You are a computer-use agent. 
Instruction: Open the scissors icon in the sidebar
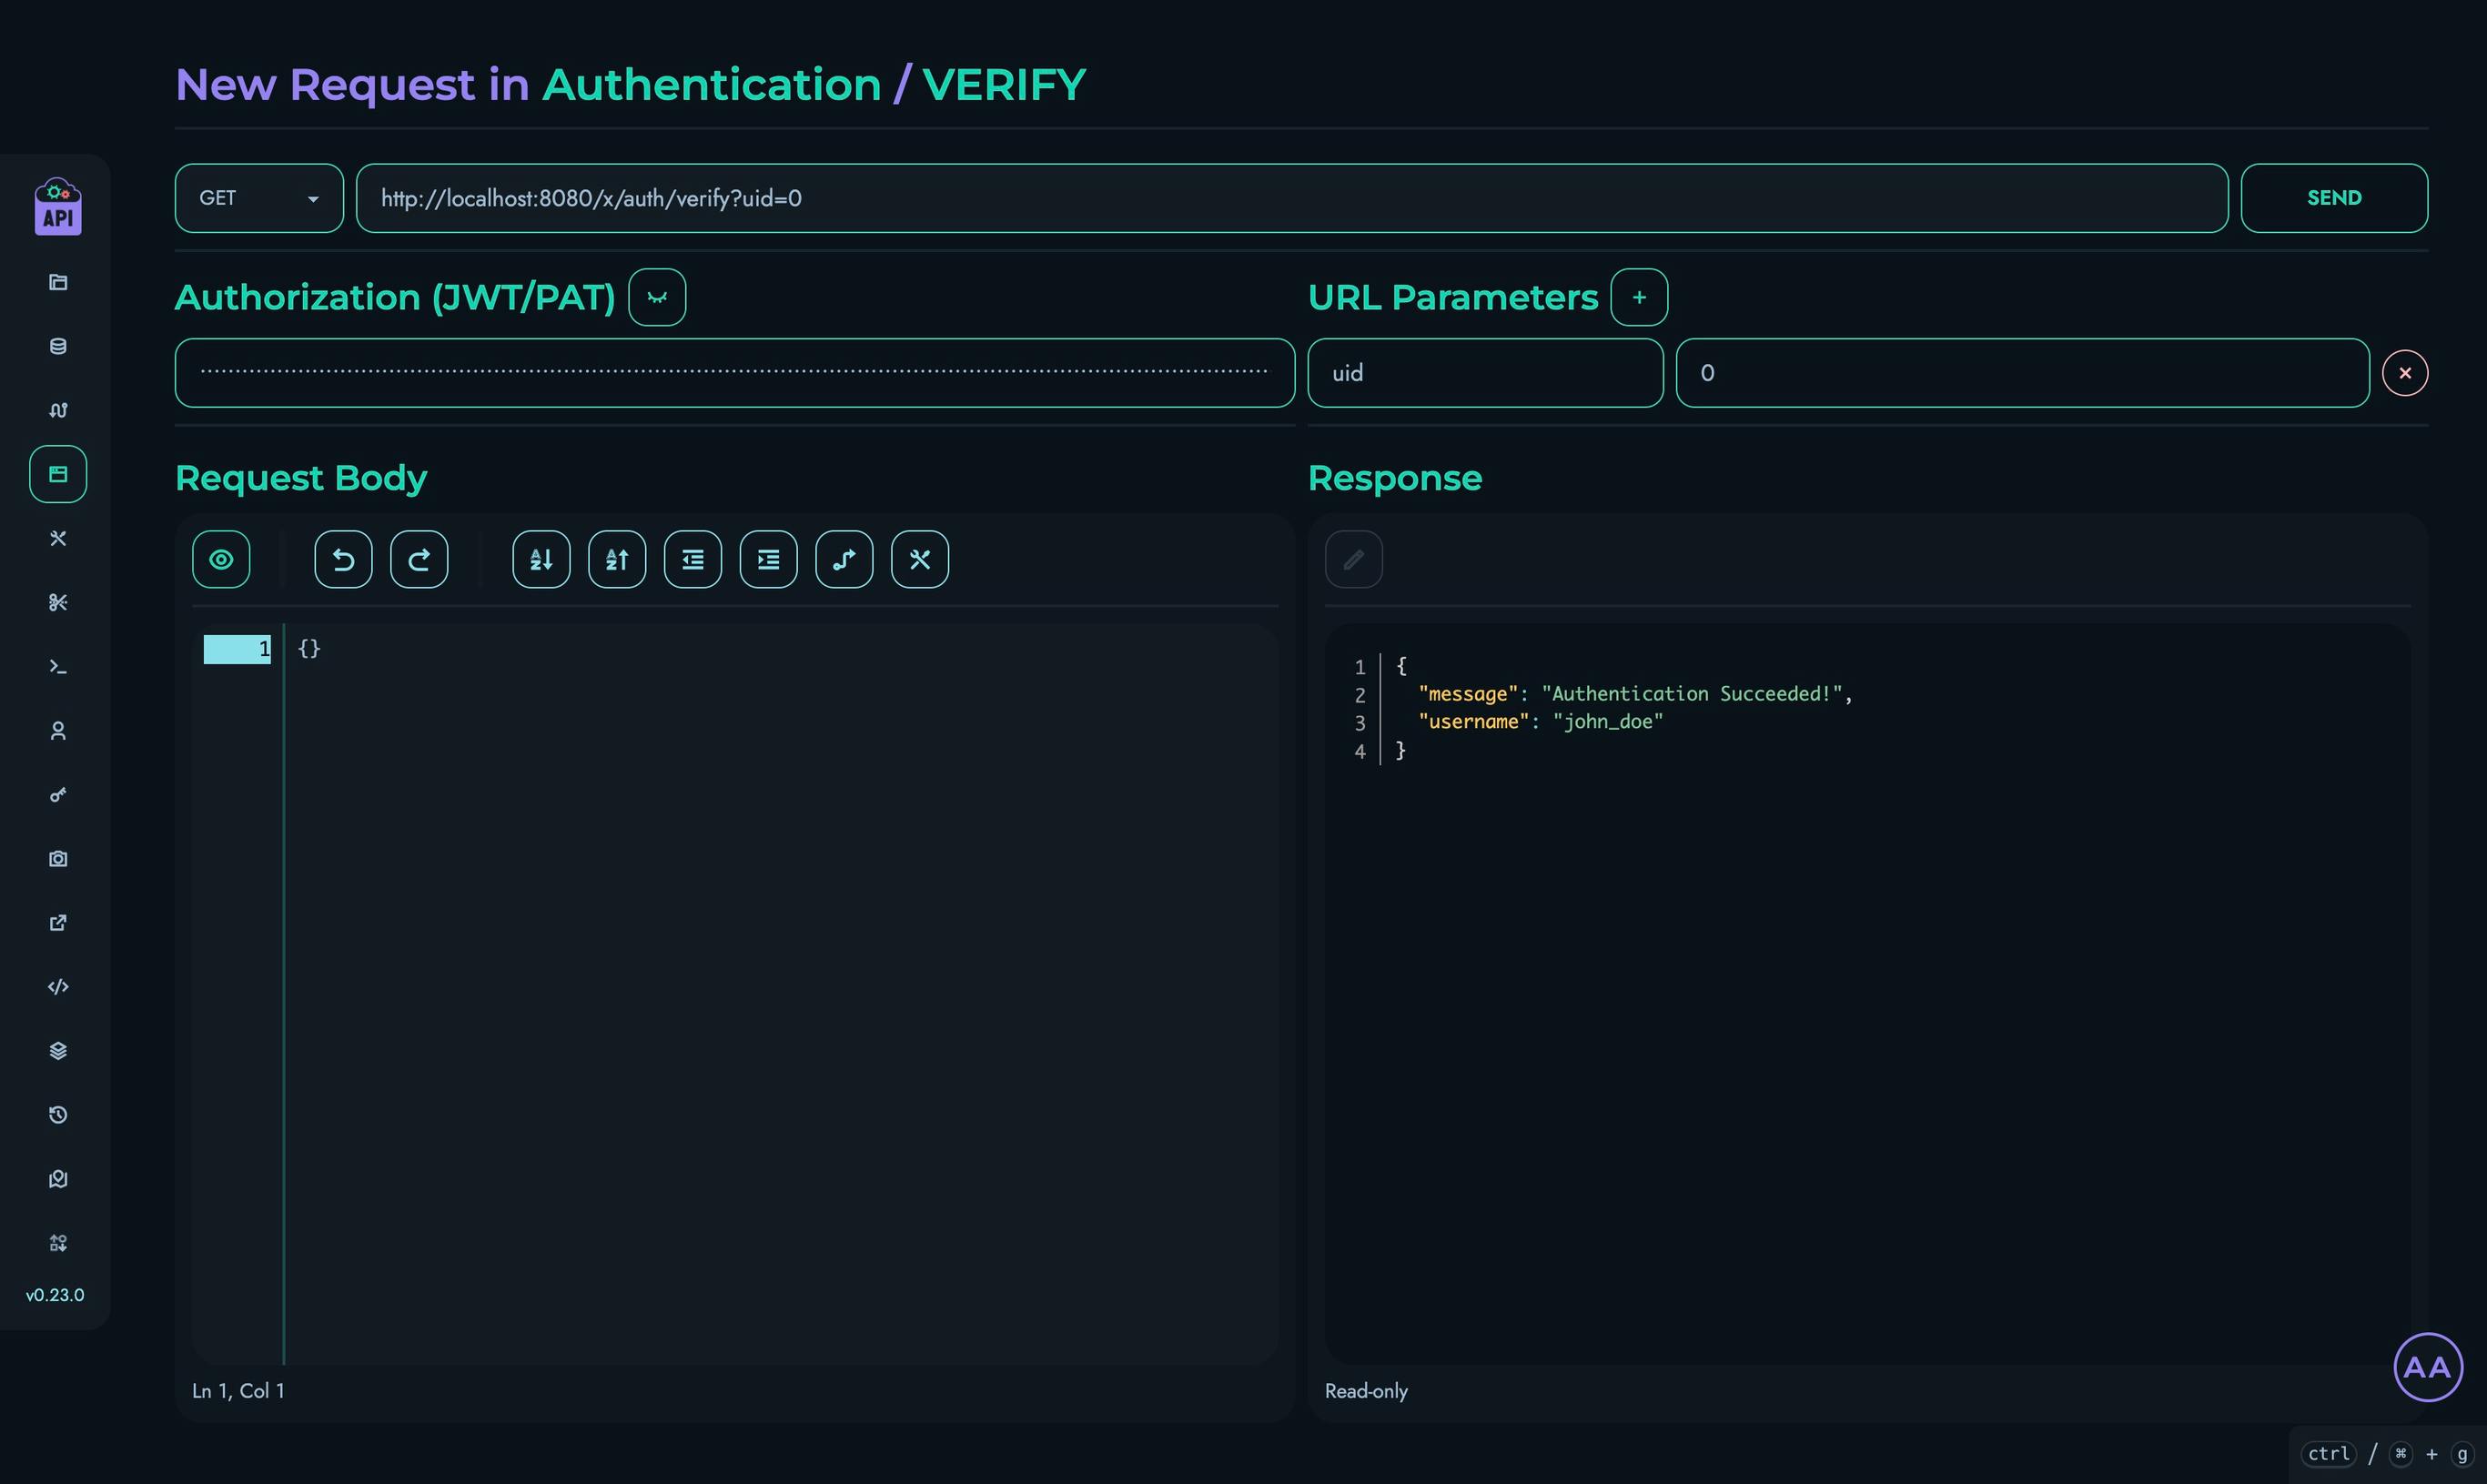pyautogui.click(x=58, y=602)
